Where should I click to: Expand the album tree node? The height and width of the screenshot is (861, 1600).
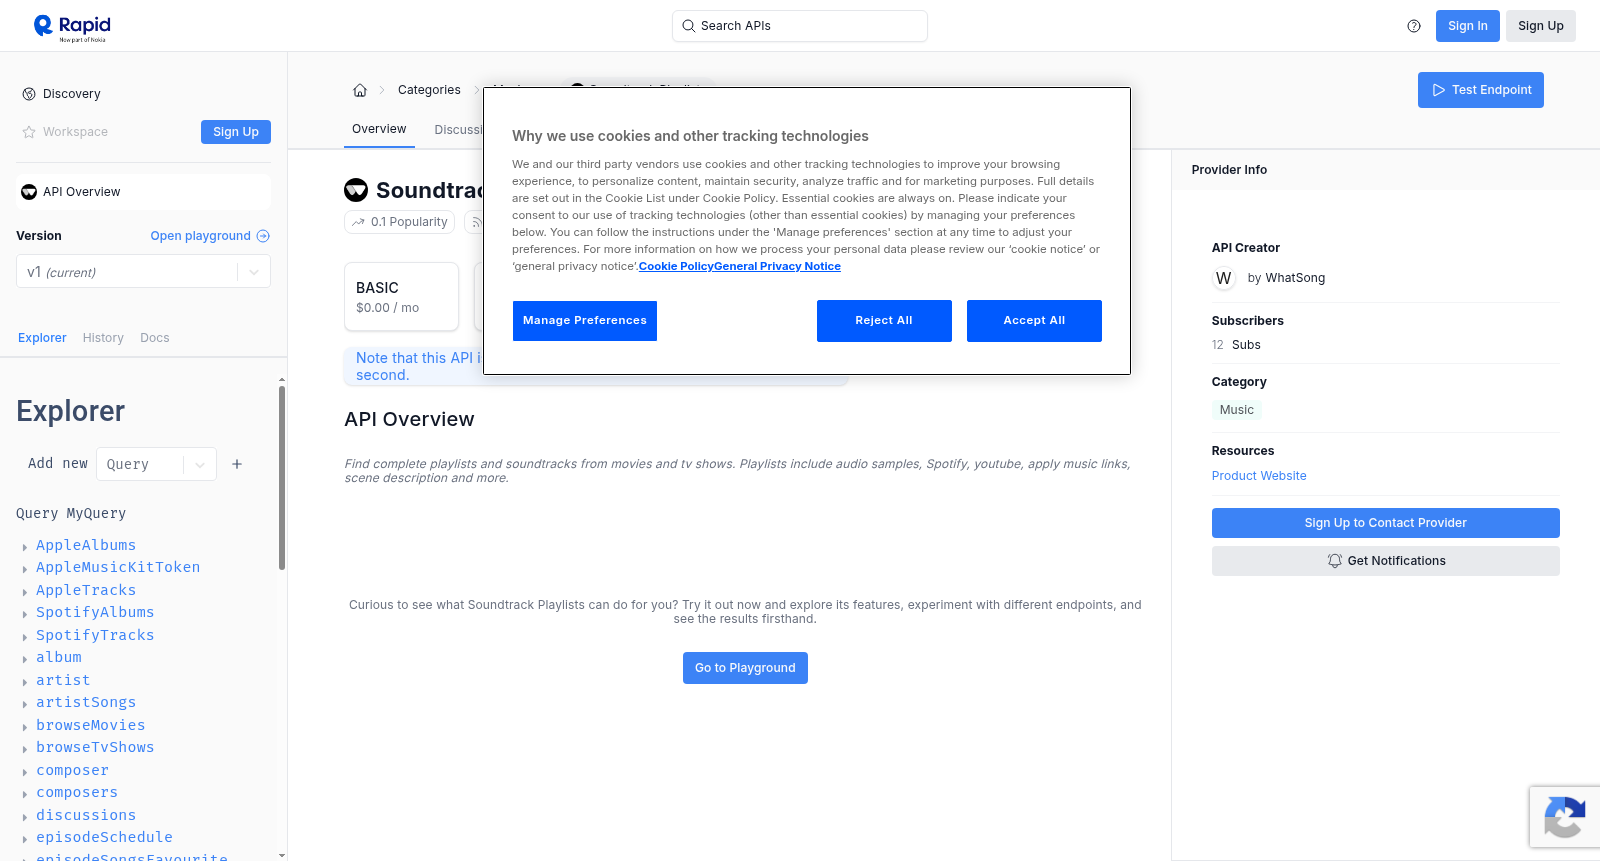point(25,659)
